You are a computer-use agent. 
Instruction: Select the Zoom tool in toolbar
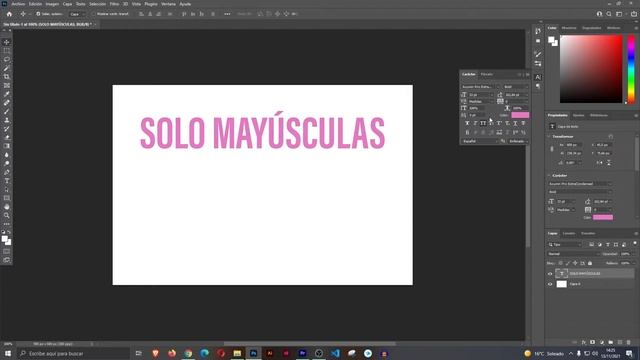[7, 215]
